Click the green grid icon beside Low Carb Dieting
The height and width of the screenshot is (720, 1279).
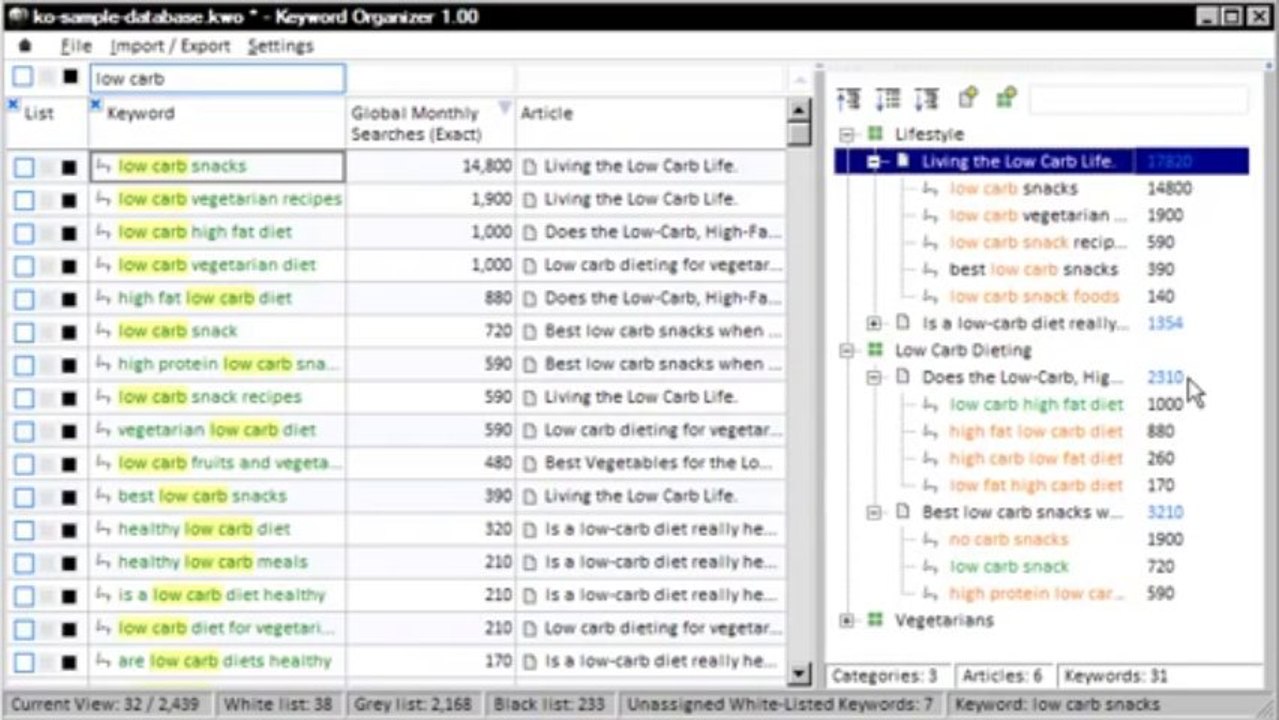pos(876,350)
